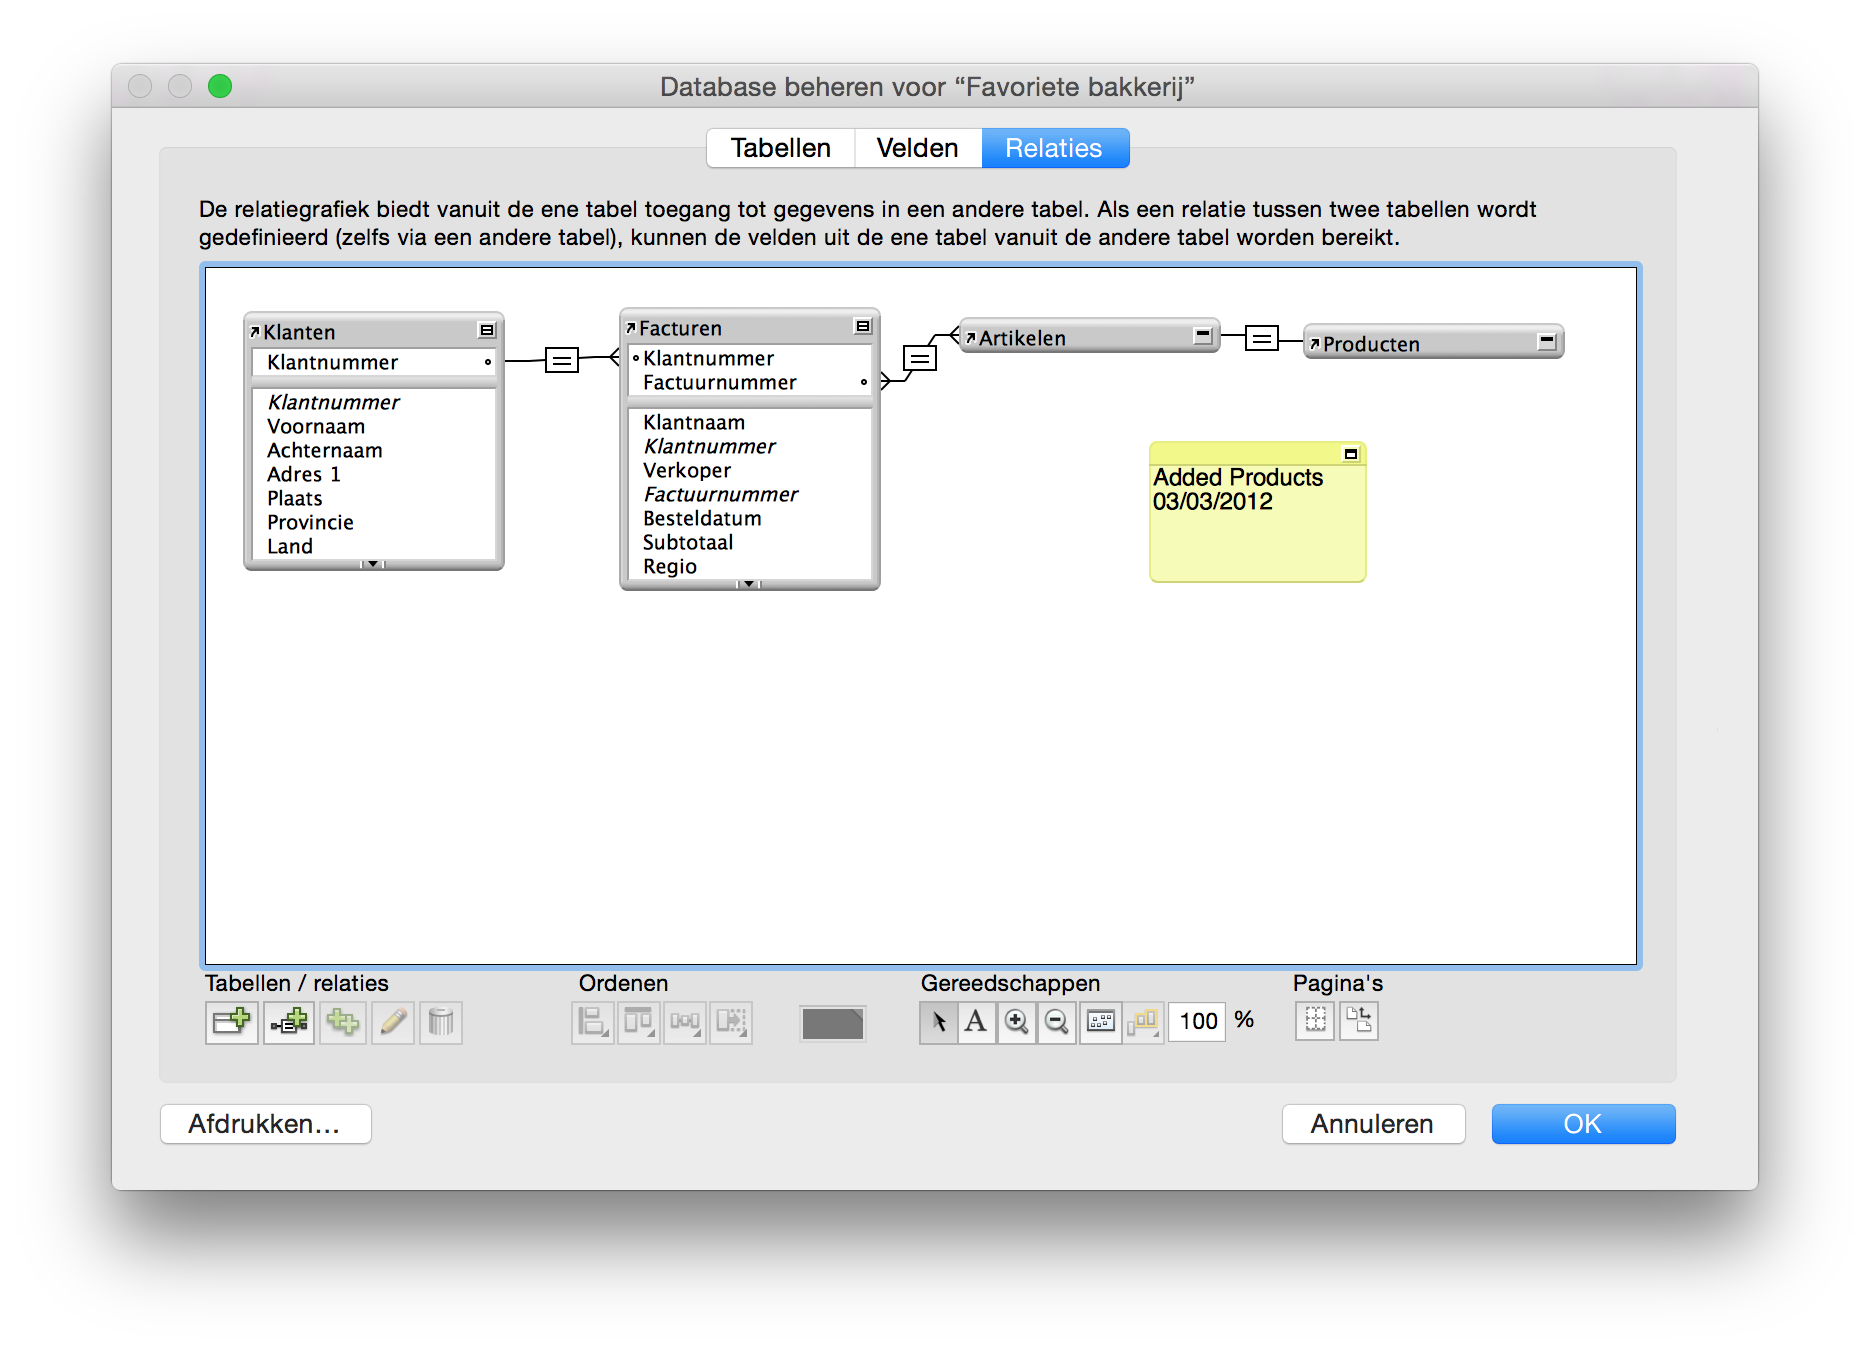Select the text note tool
This screenshot has height=1350, width=1870.
tap(976, 1022)
